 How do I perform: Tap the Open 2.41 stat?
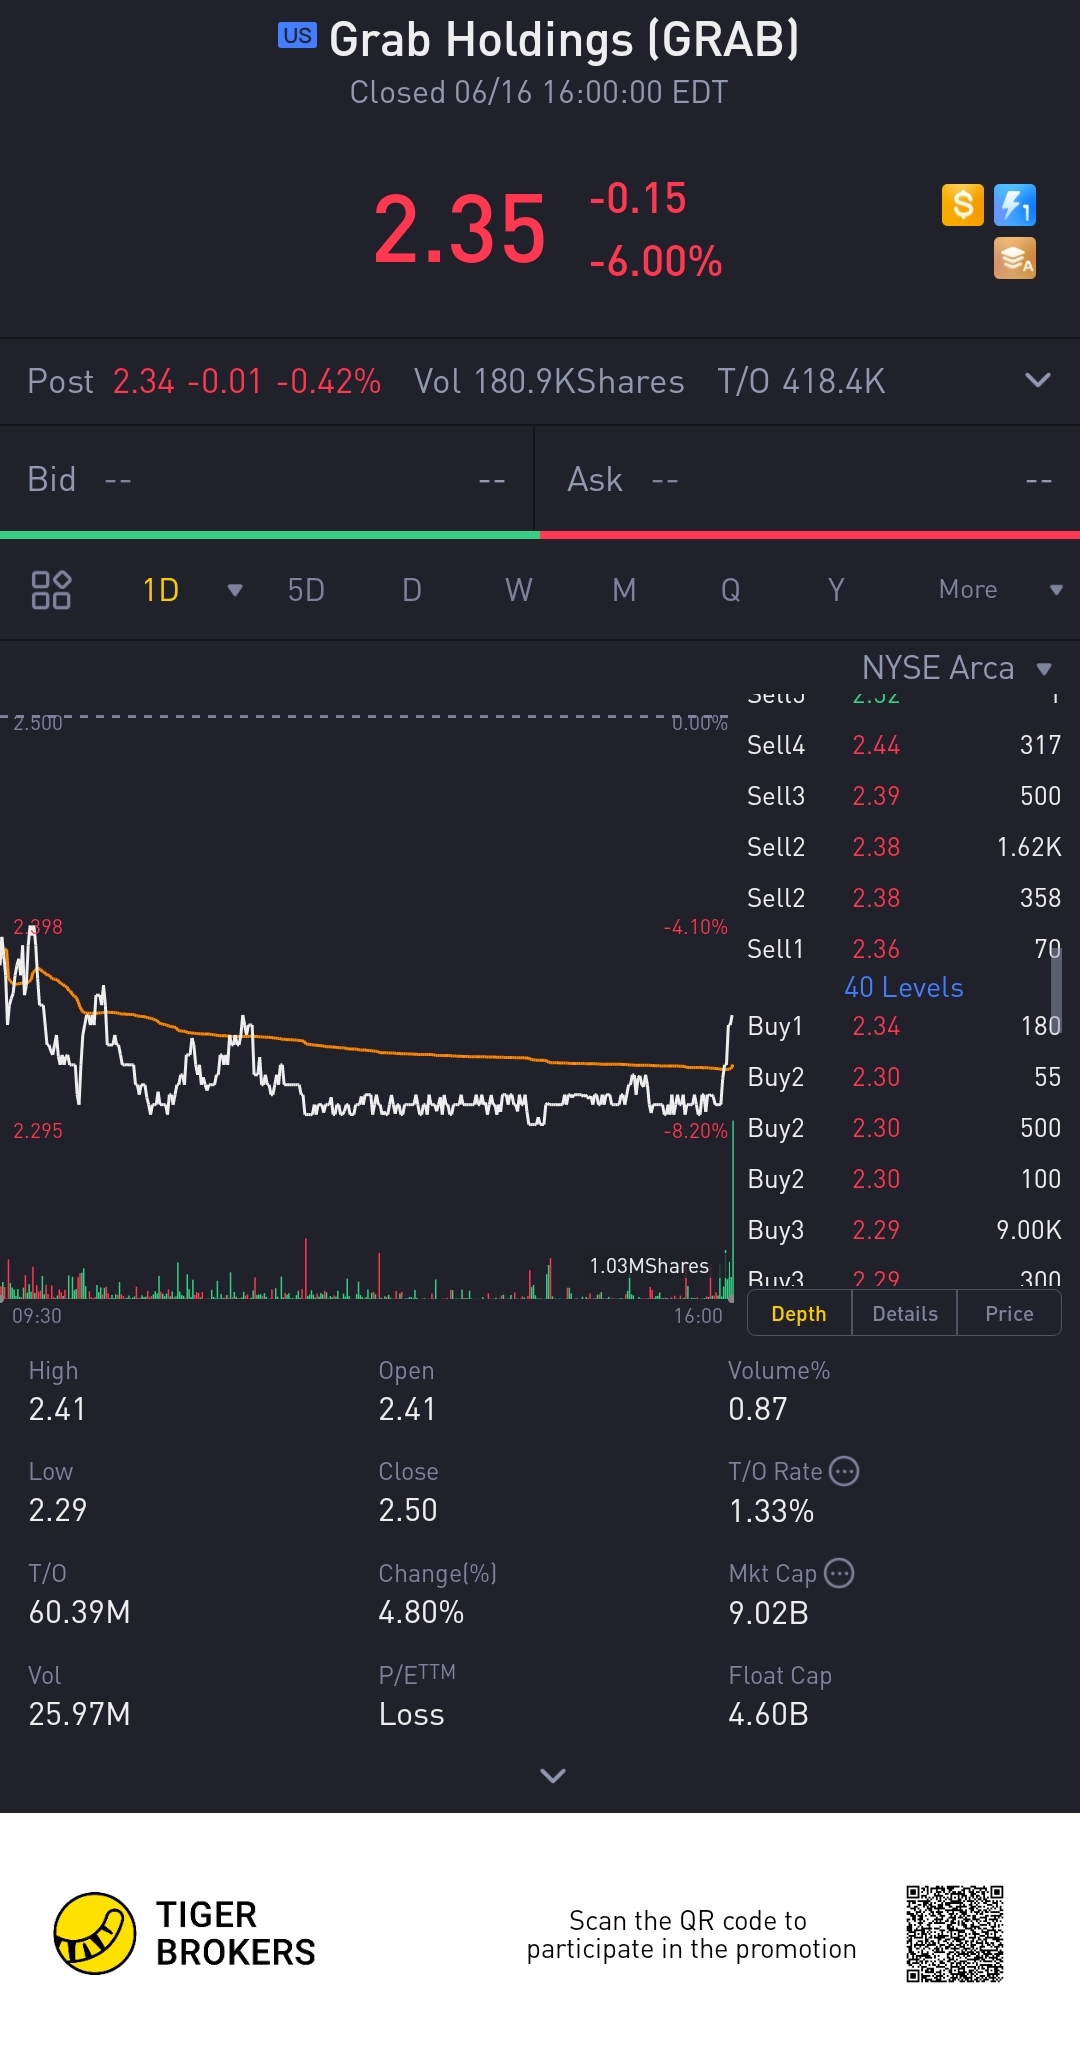tap(407, 1391)
